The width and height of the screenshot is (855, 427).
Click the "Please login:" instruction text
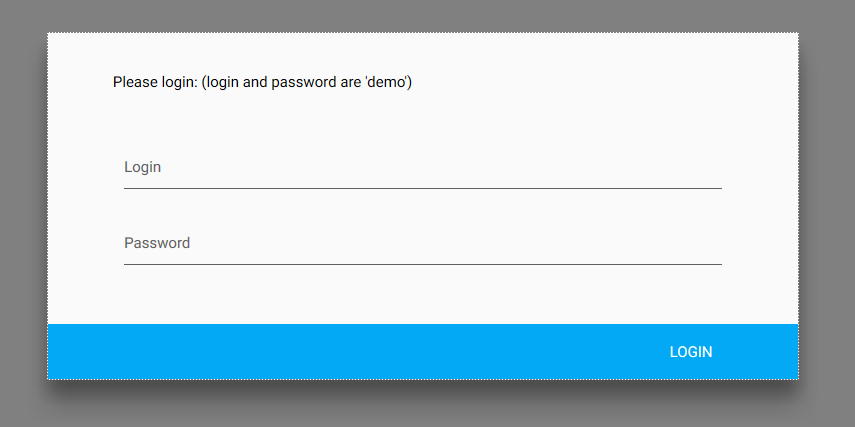pyautogui.click(x=155, y=82)
